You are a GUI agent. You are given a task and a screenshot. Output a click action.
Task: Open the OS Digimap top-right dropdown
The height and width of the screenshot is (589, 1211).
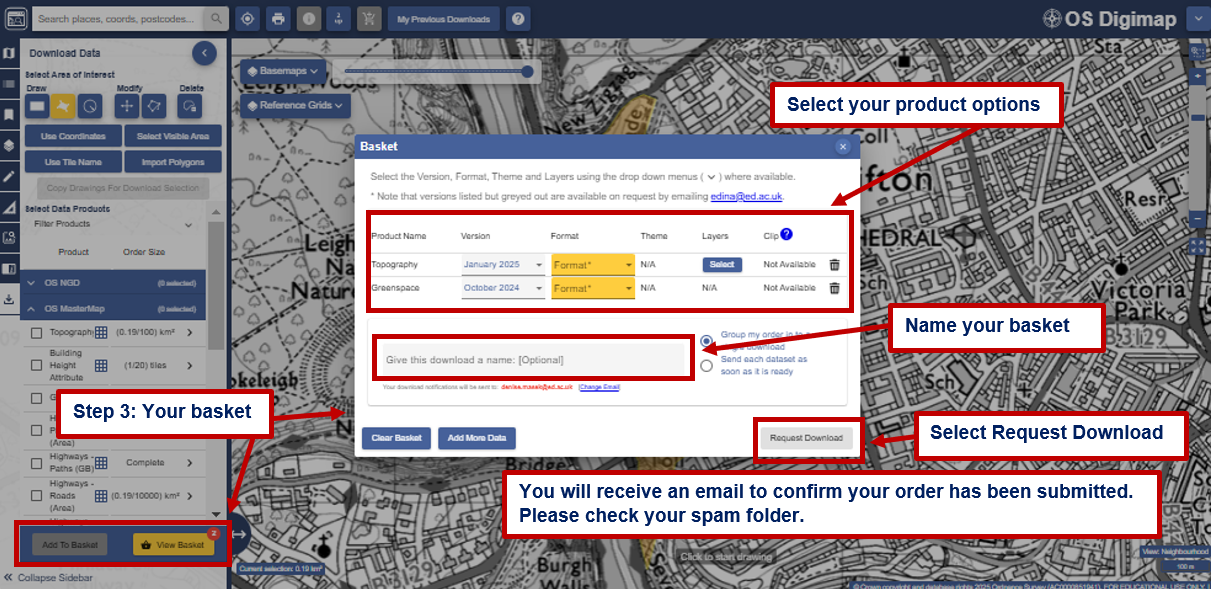point(1198,18)
